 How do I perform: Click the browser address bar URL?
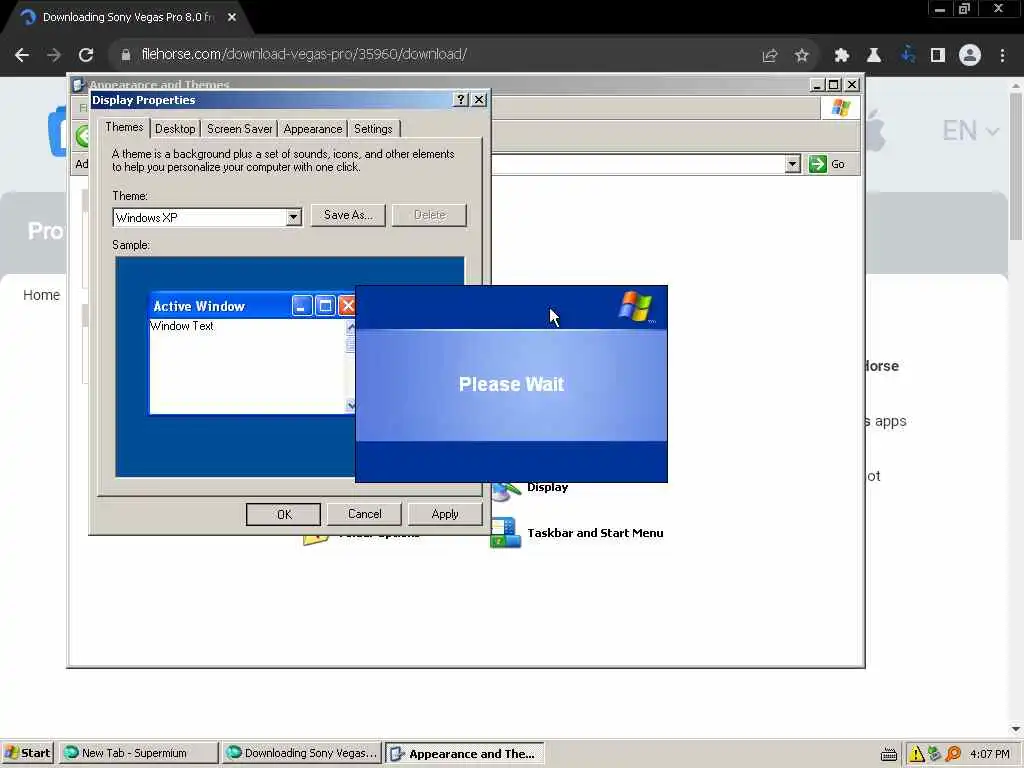coord(304,55)
